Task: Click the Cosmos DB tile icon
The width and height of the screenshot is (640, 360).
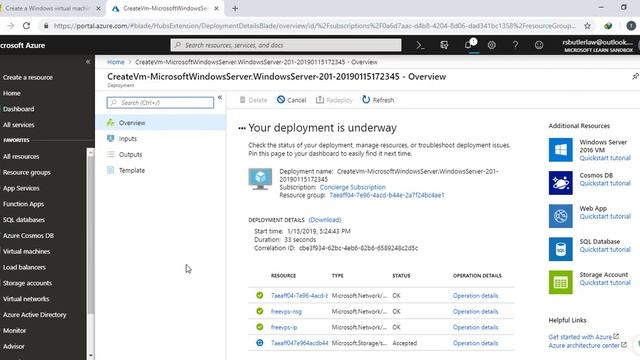Action: (560, 183)
